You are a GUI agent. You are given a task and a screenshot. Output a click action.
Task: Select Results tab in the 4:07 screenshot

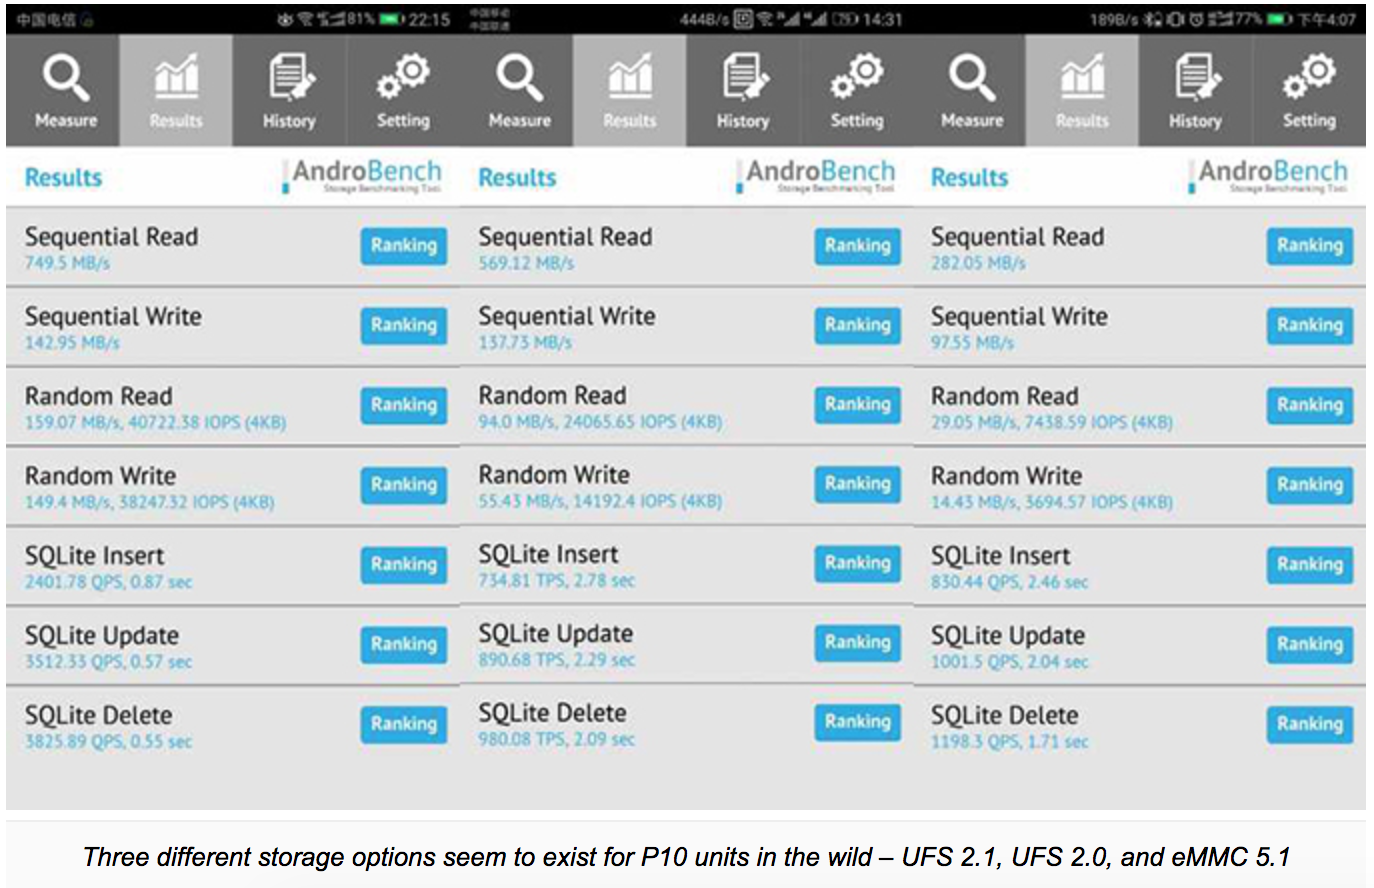[x=1082, y=91]
